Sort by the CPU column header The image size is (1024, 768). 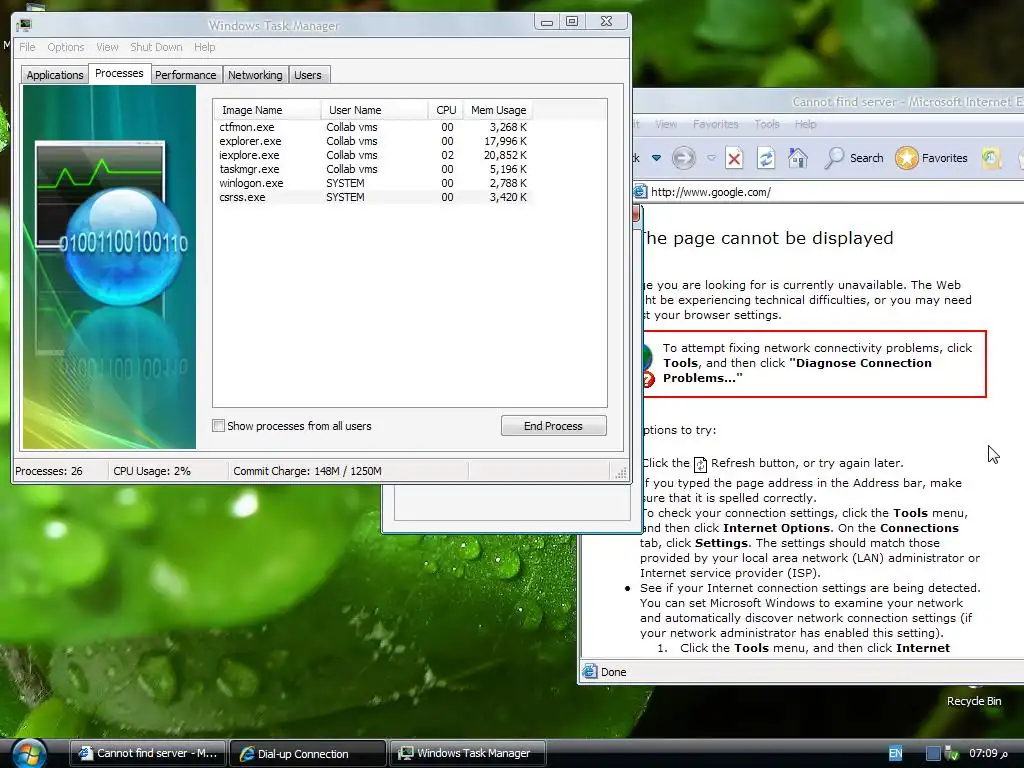[x=446, y=110]
